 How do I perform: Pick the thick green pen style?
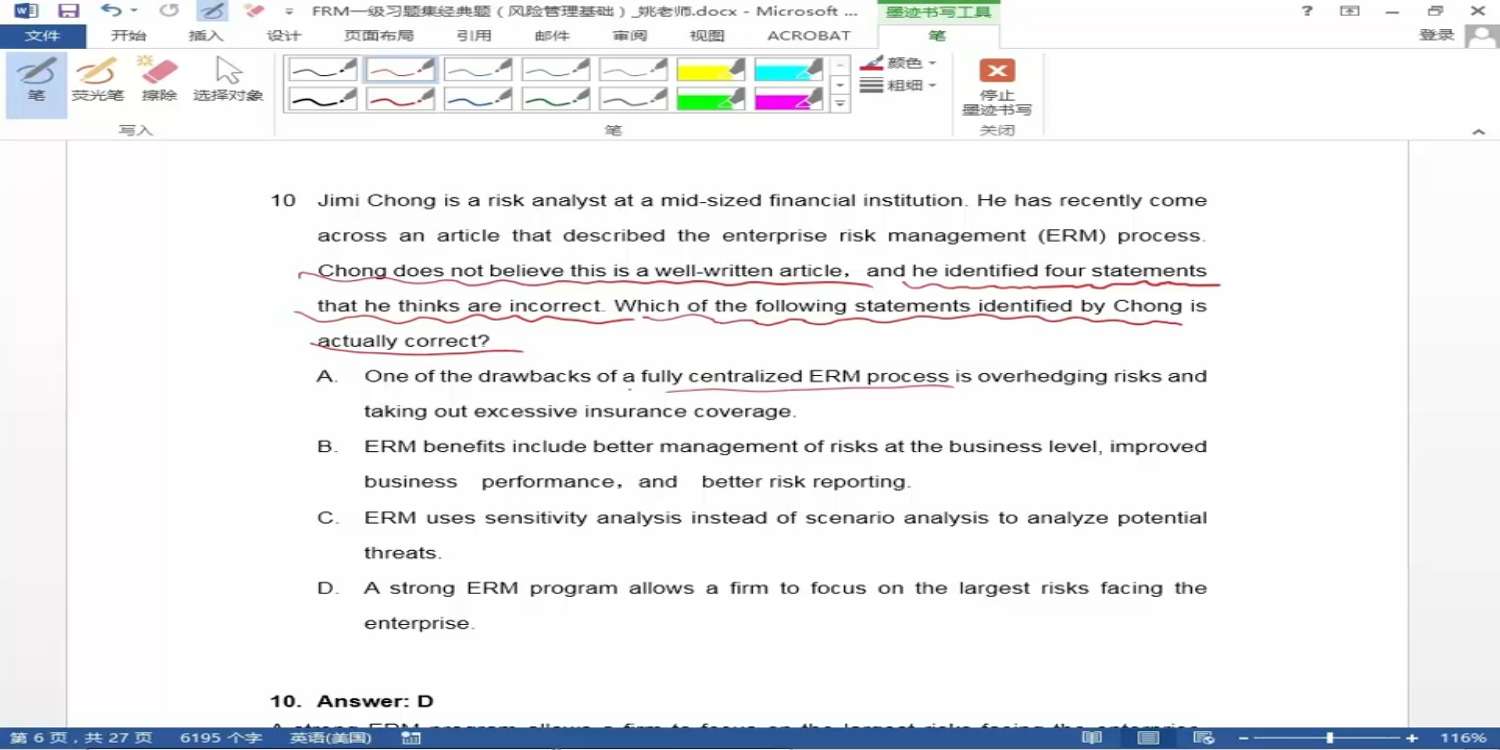556,98
